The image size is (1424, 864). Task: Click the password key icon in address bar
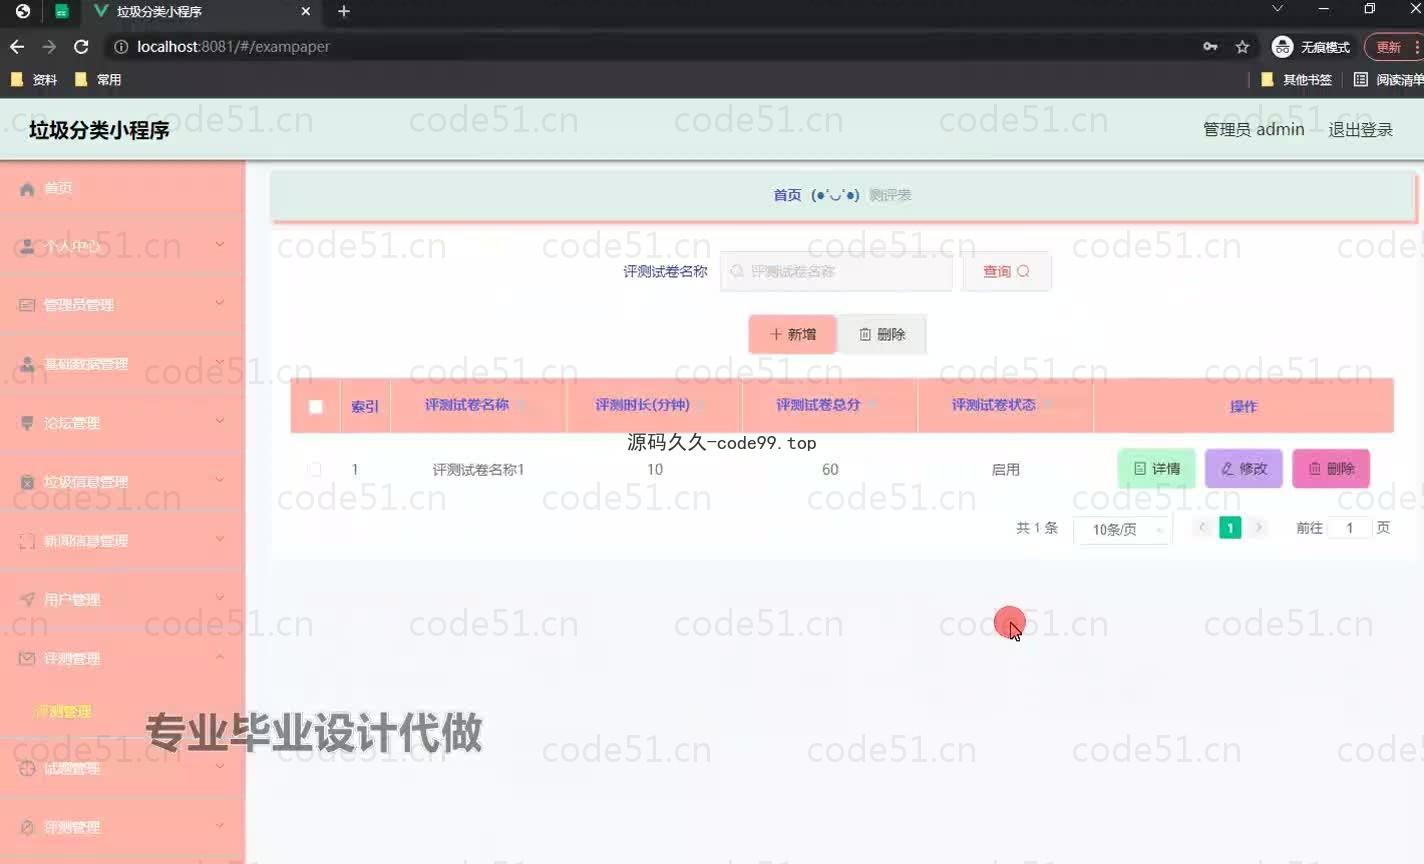click(x=1210, y=46)
